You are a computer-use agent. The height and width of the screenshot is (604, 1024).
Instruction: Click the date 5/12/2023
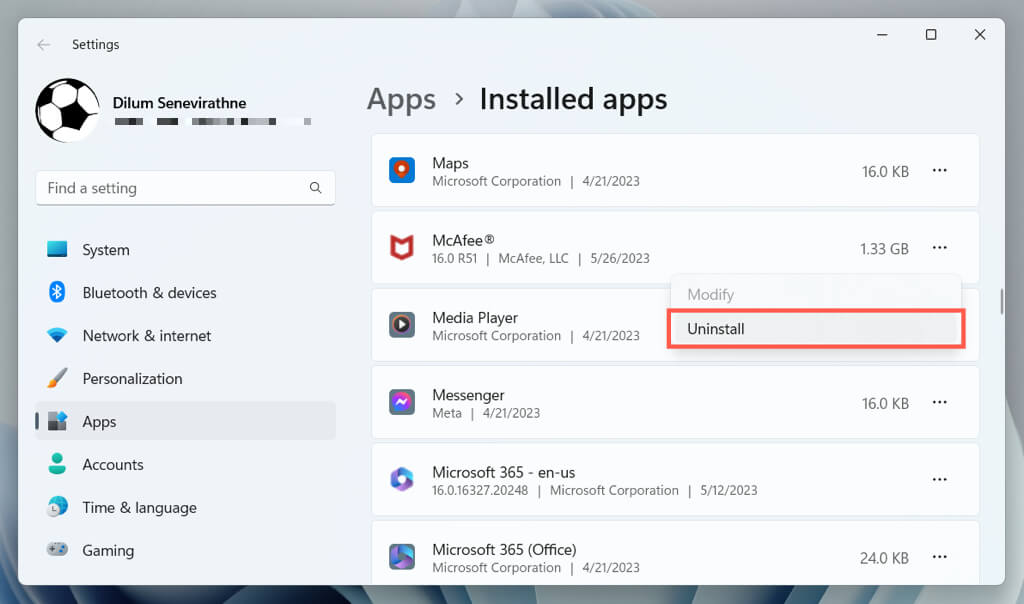[729, 490]
